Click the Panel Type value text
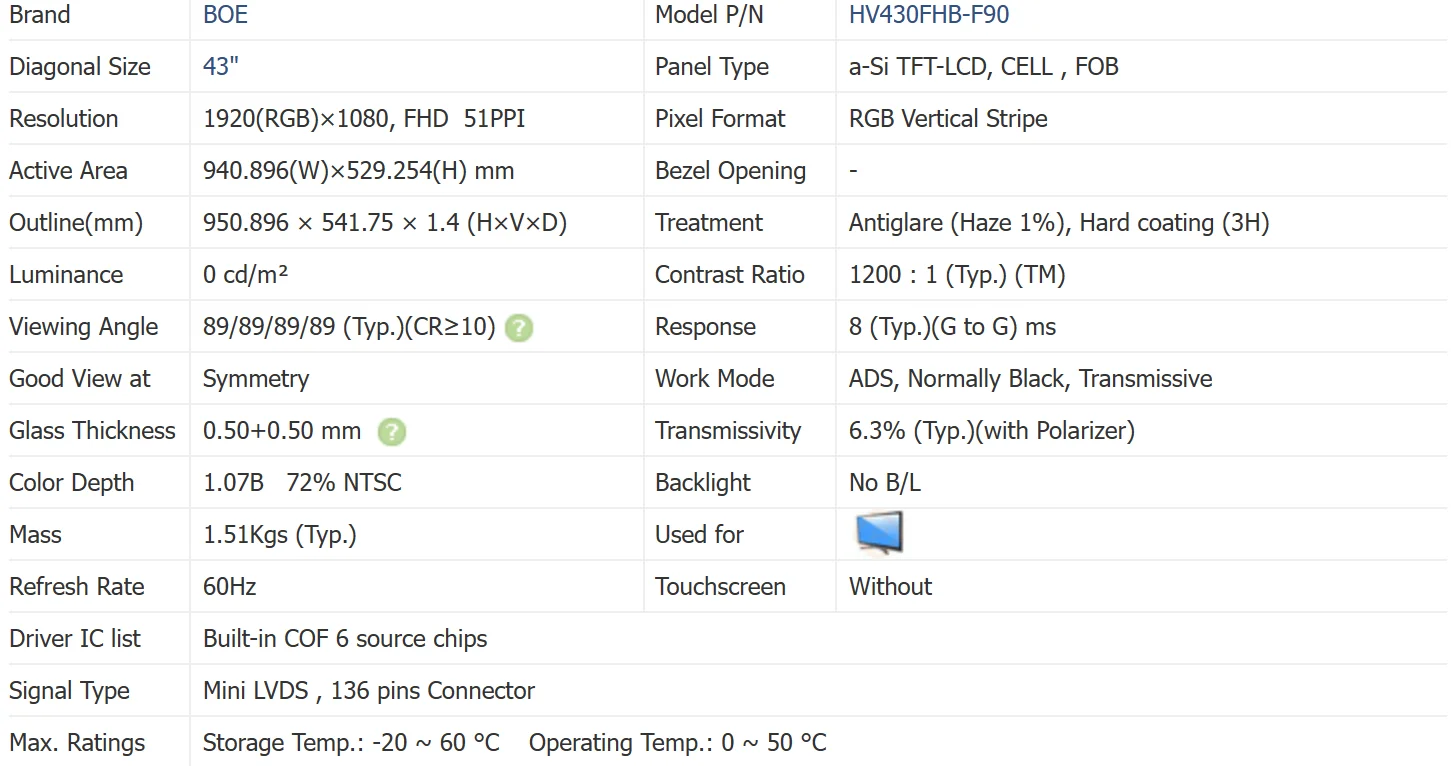 click(x=983, y=67)
